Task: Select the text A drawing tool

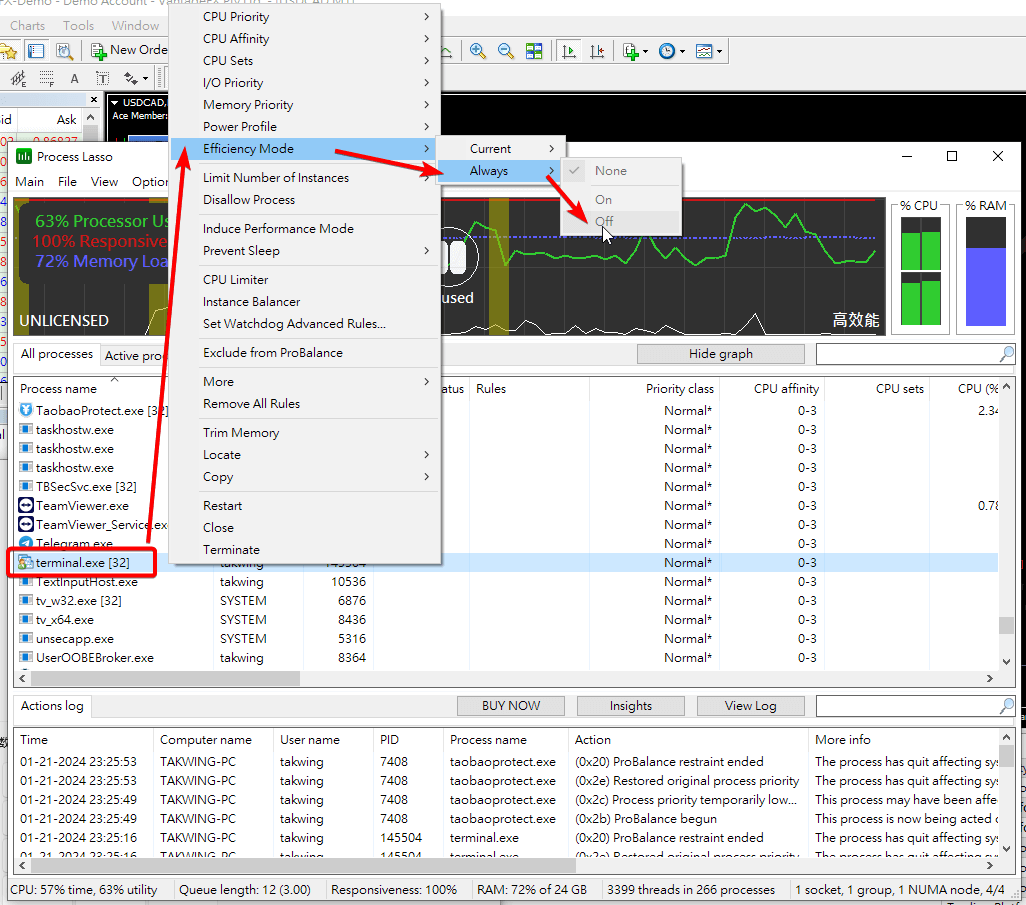Action: pyautogui.click(x=75, y=79)
